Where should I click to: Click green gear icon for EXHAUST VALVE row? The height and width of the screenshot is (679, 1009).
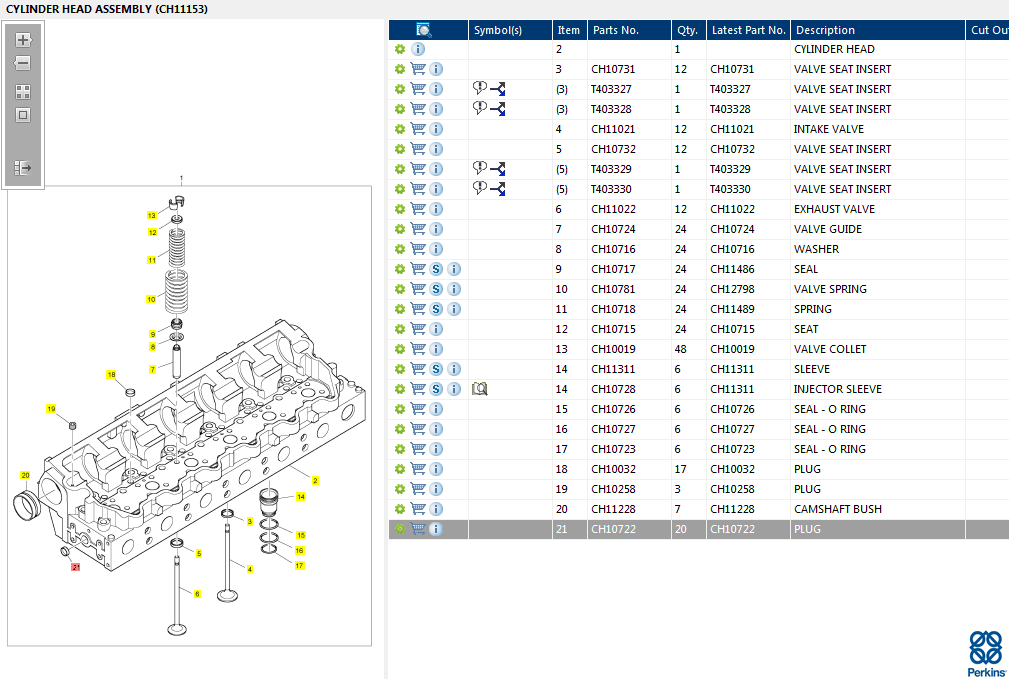click(x=400, y=209)
